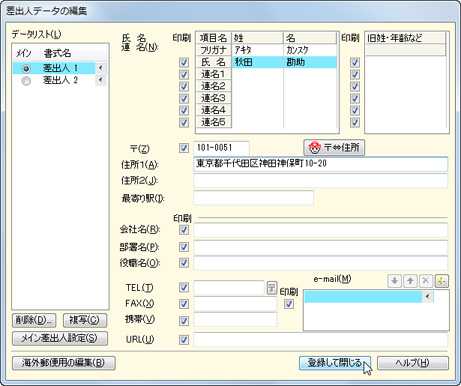Toggle the e-mail print checkbox
The image size is (461, 386).
coord(289,304)
